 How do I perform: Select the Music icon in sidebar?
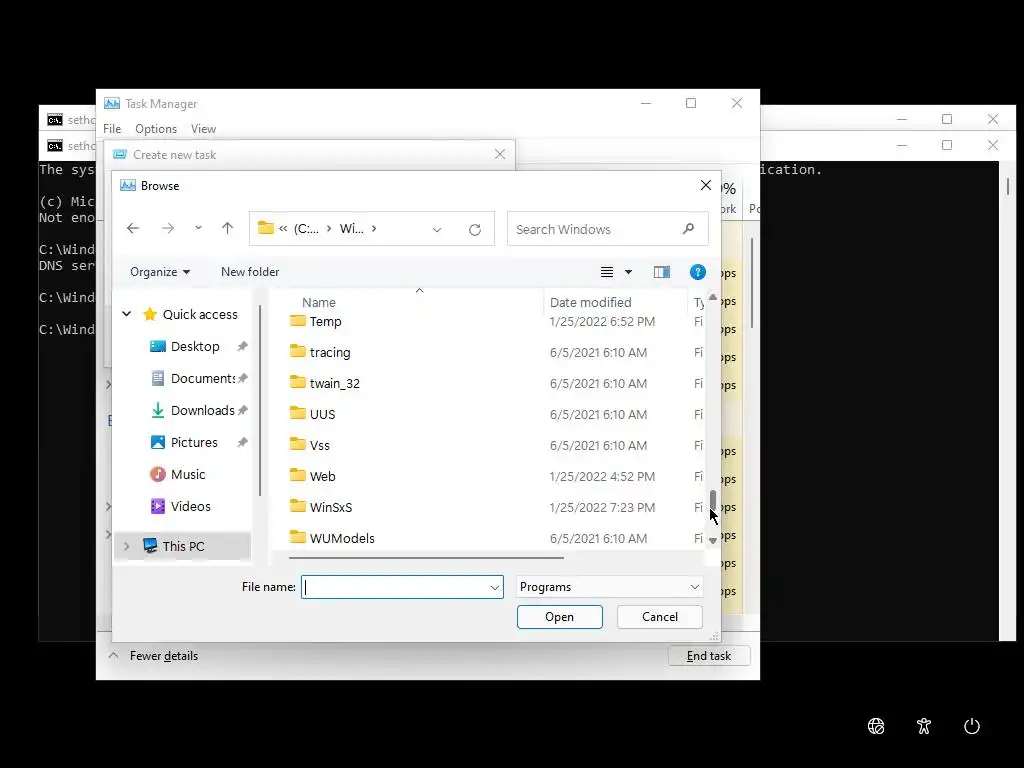(157, 474)
